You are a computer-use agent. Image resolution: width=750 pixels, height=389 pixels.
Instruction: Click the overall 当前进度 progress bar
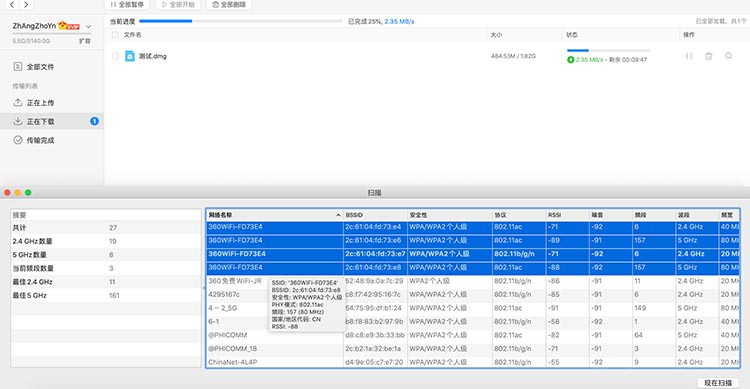click(241, 21)
